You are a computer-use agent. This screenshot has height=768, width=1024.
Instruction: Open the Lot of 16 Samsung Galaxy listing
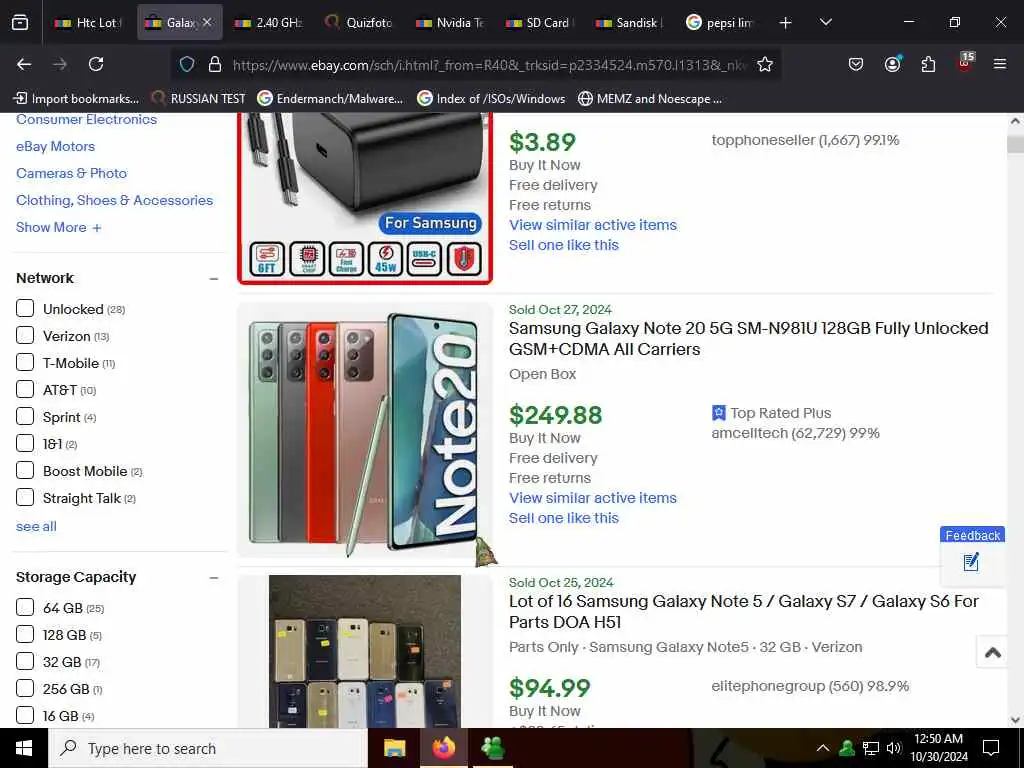(x=744, y=611)
